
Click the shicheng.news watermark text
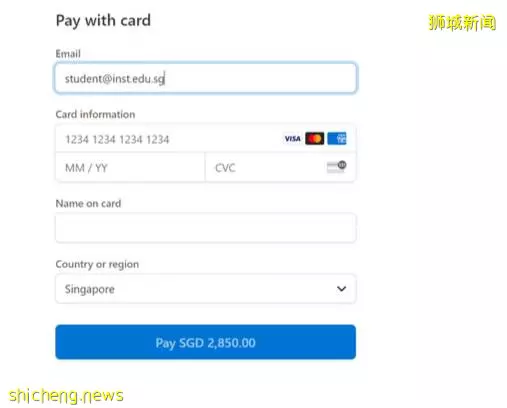(66, 396)
